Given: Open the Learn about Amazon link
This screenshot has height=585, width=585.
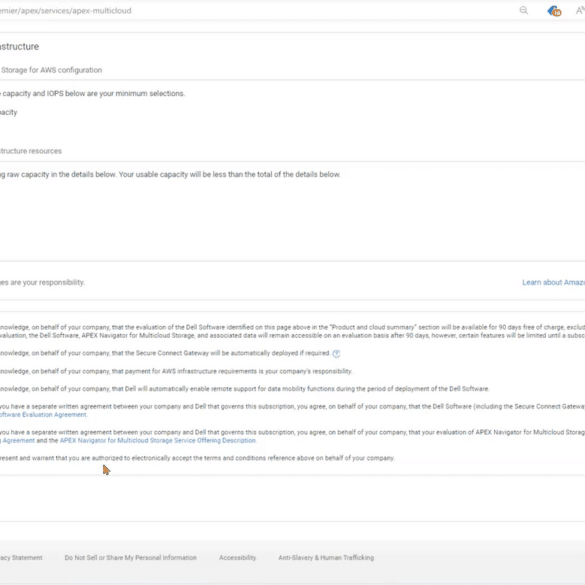Looking at the screenshot, I should pos(553,282).
